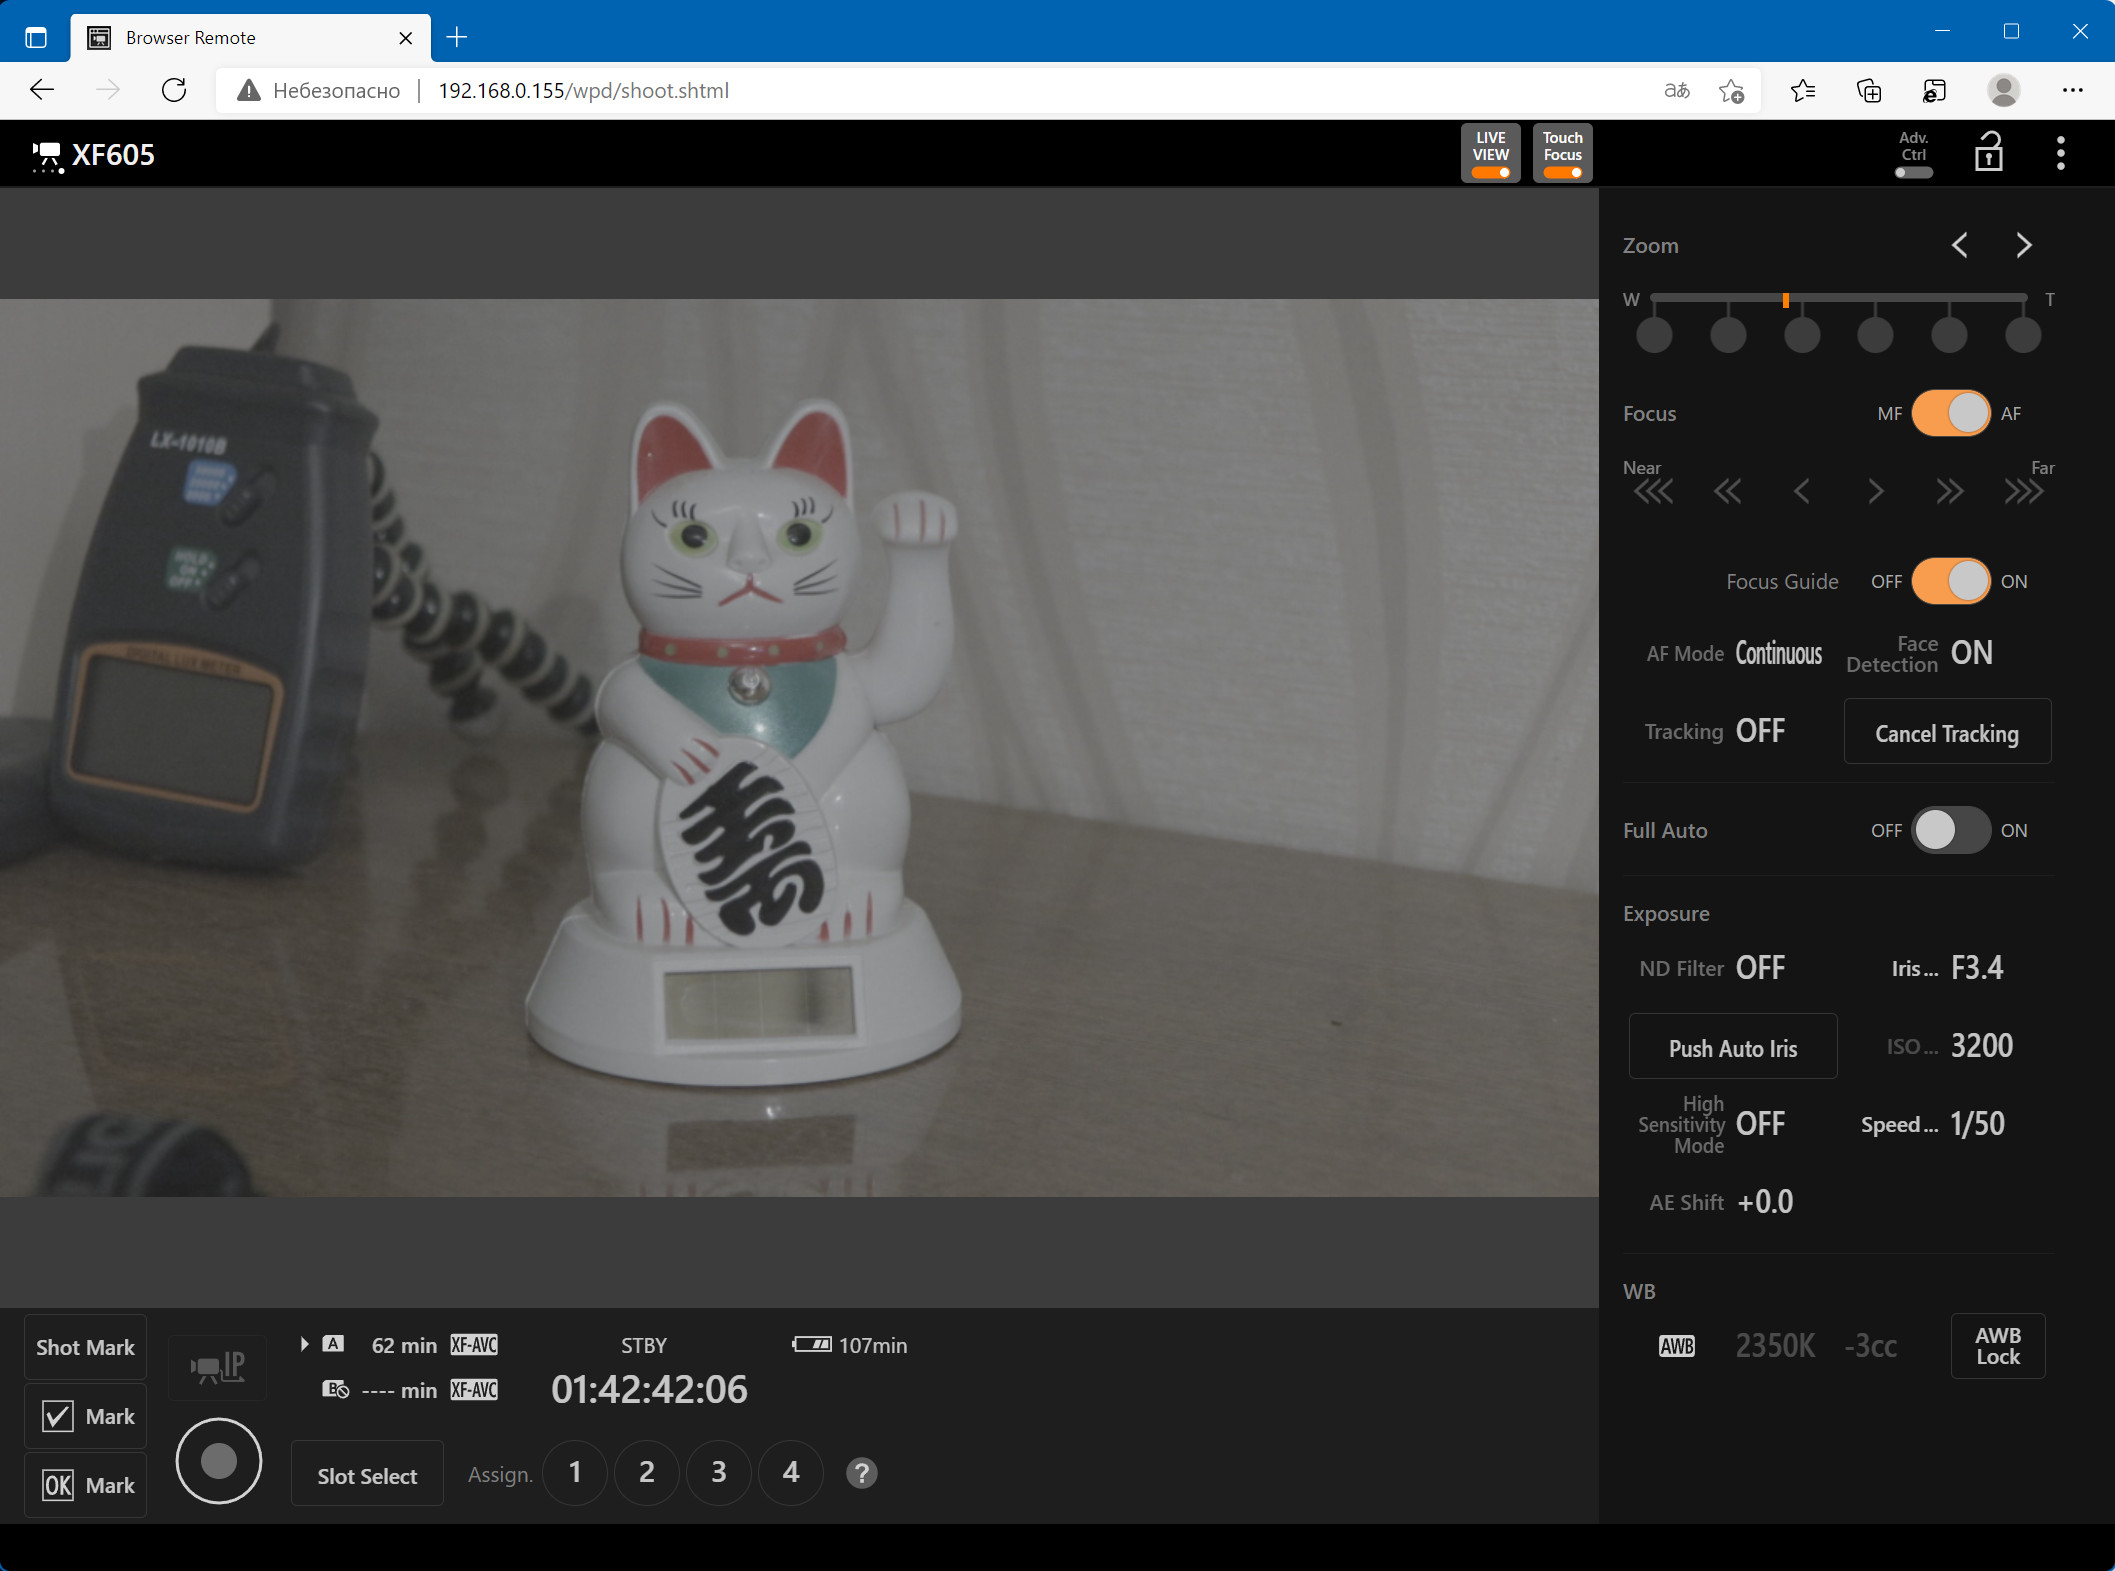This screenshot has height=1571, width=2115.
Task: Click the fastest Far focus triple arrow
Action: (2023, 491)
